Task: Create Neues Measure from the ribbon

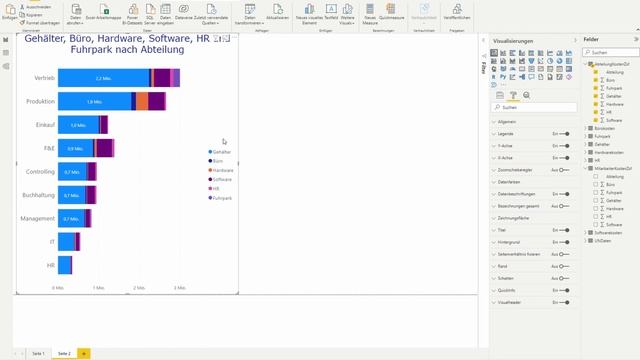Action: 370,14
